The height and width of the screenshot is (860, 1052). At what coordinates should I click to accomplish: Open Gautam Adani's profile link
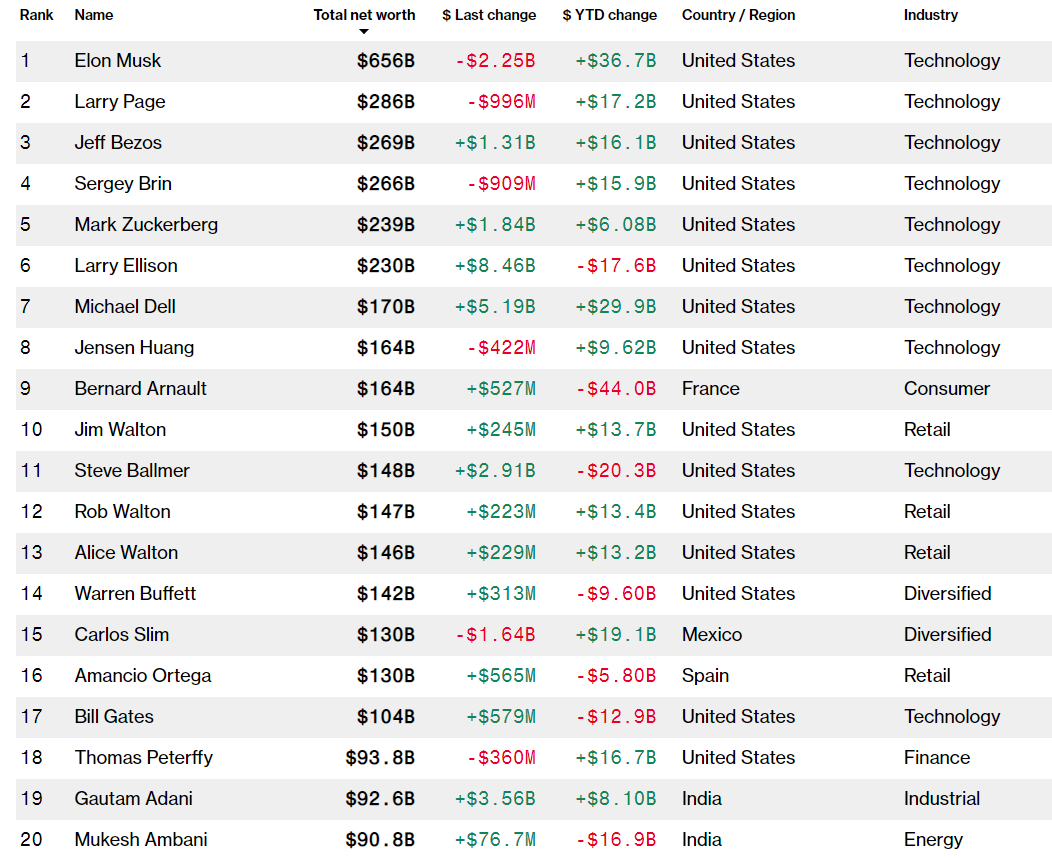pyautogui.click(x=133, y=799)
